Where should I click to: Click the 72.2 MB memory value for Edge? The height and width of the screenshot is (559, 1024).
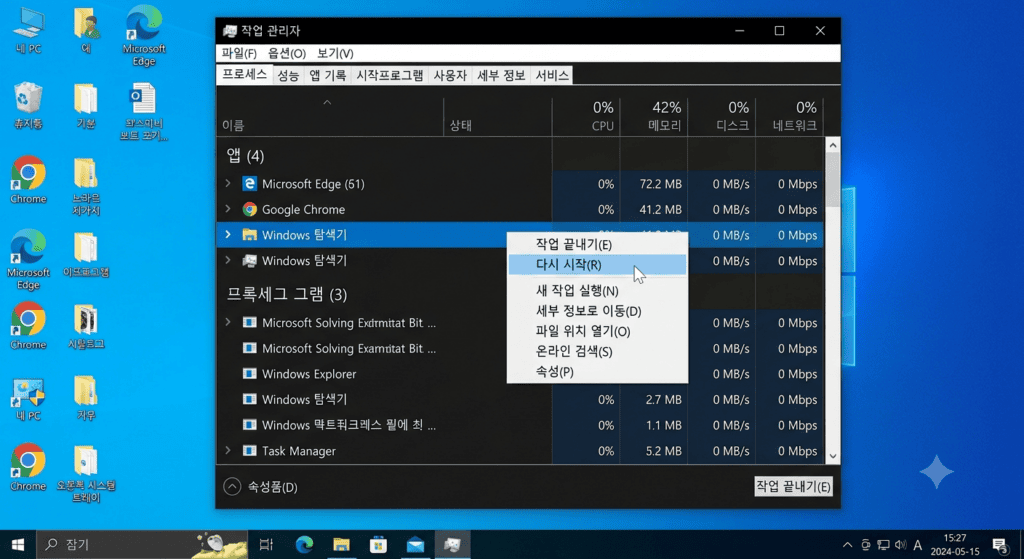click(x=660, y=184)
